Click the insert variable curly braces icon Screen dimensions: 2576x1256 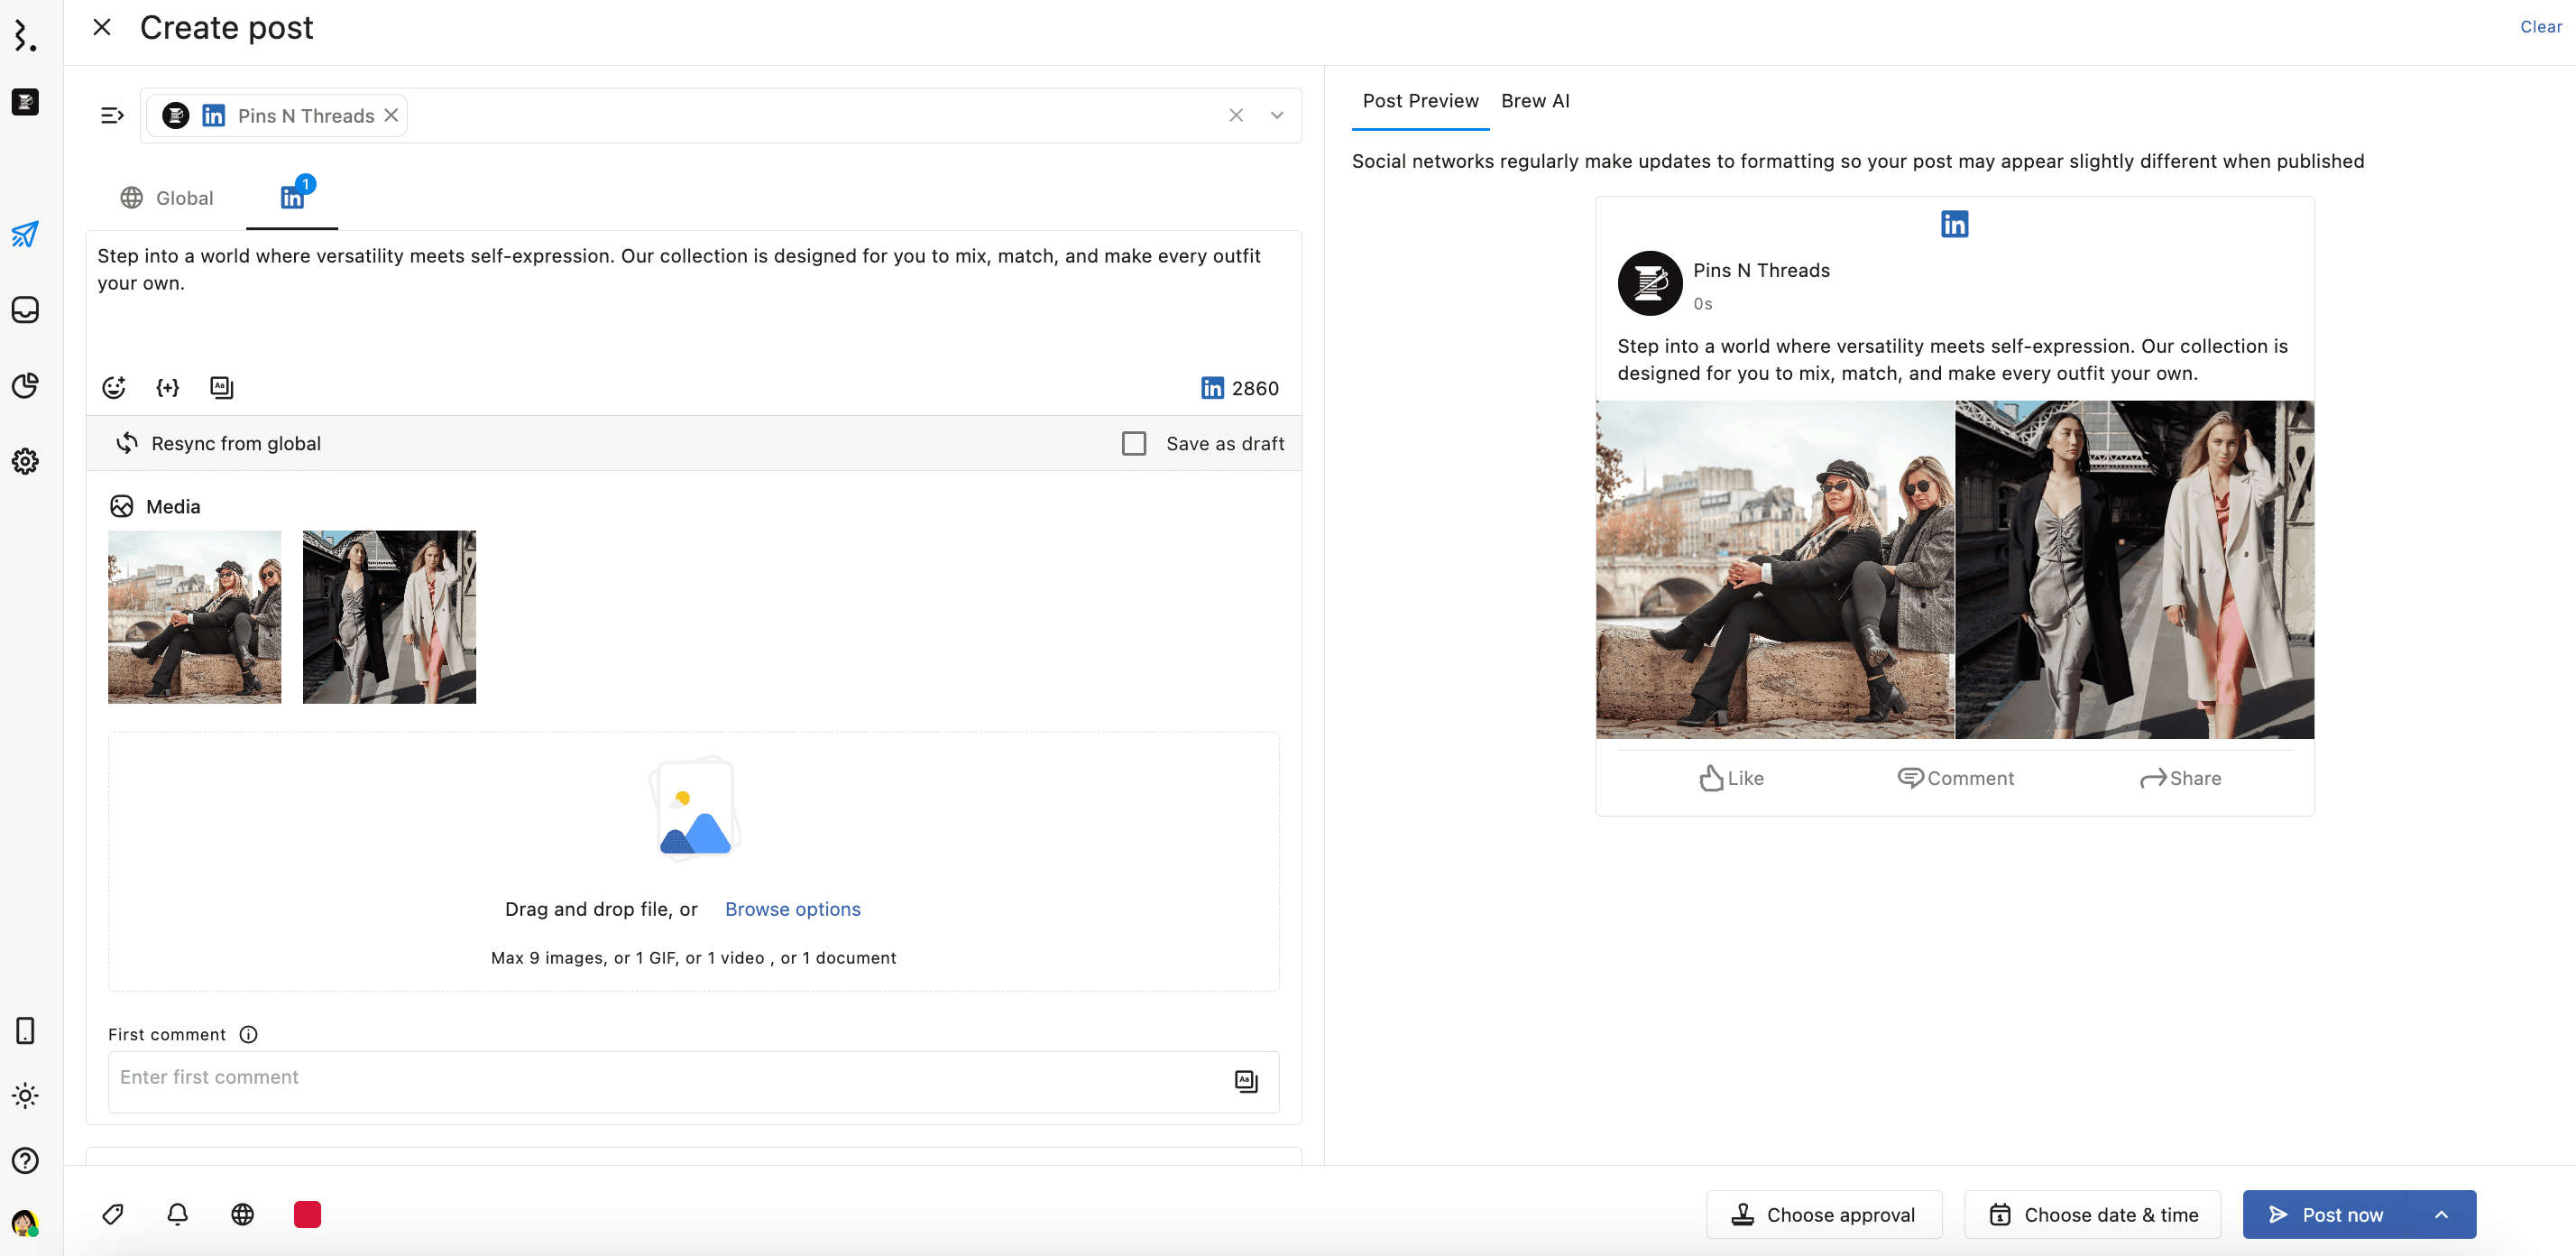[168, 388]
